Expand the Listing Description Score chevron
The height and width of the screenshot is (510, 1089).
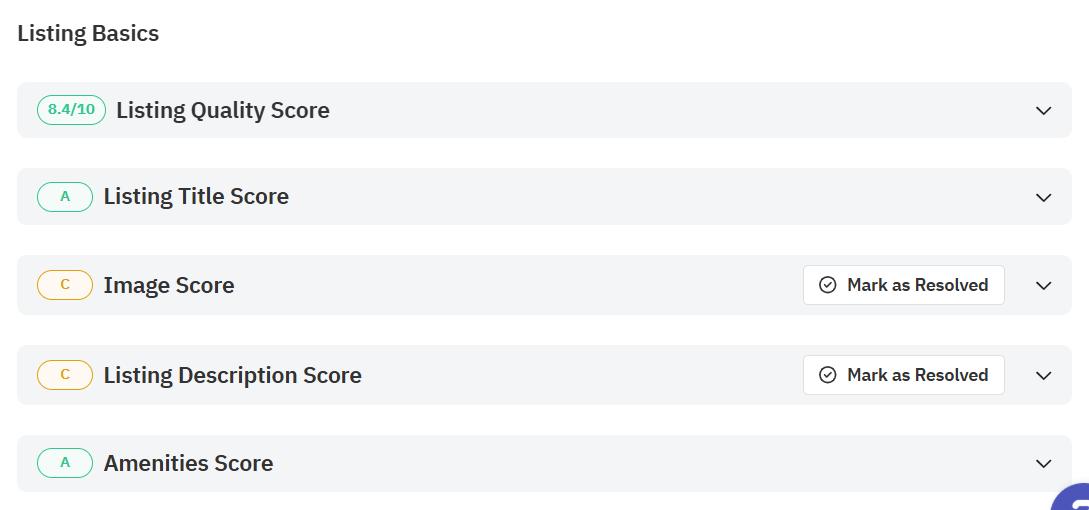click(1044, 375)
